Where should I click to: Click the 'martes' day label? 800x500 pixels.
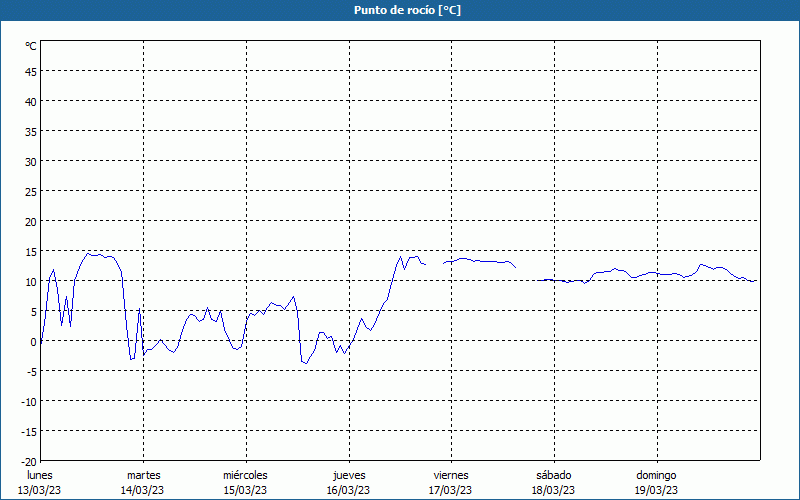coord(143,475)
